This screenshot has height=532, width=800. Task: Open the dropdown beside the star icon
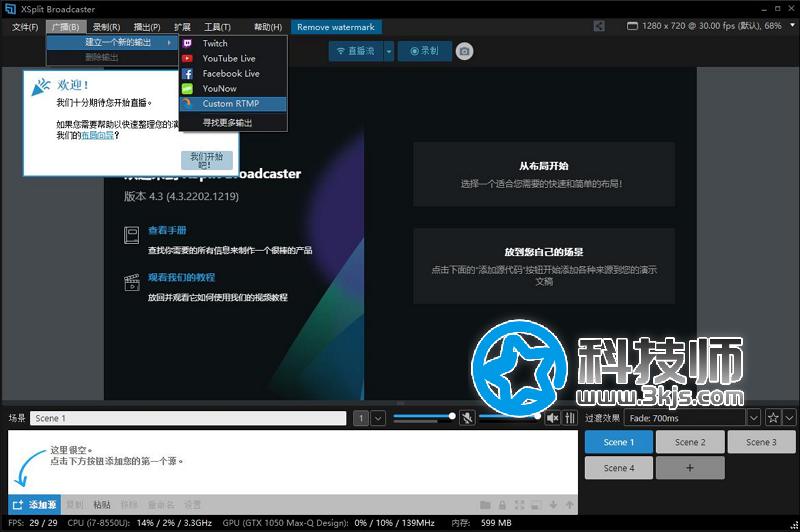coord(789,418)
